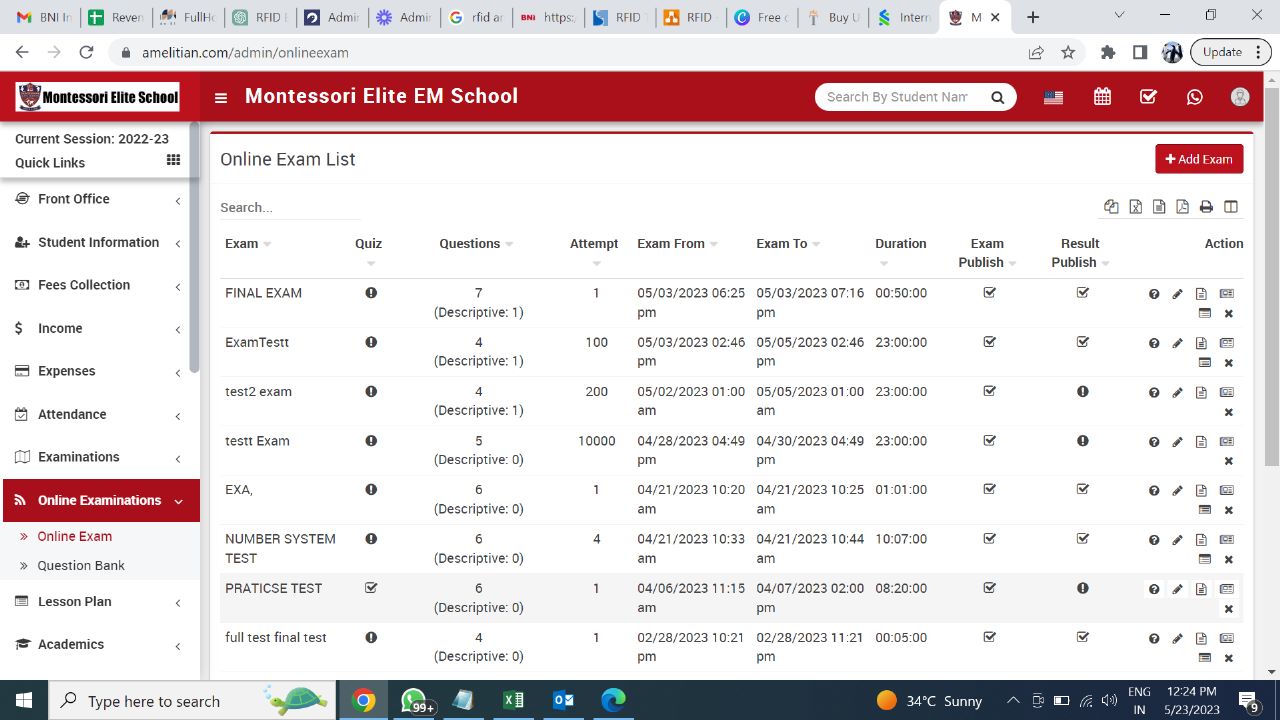Toggle Exam Publish for ExamTestt

click(x=990, y=342)
